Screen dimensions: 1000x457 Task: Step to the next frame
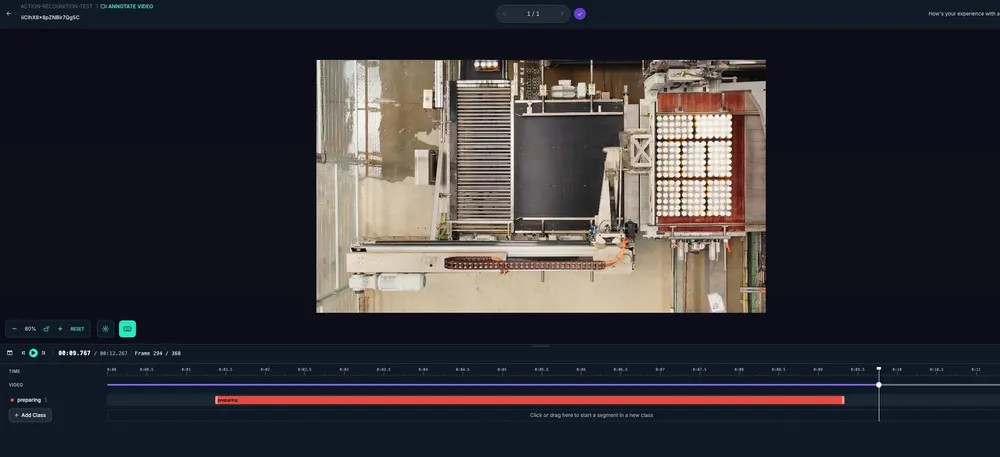coord(43,353)
